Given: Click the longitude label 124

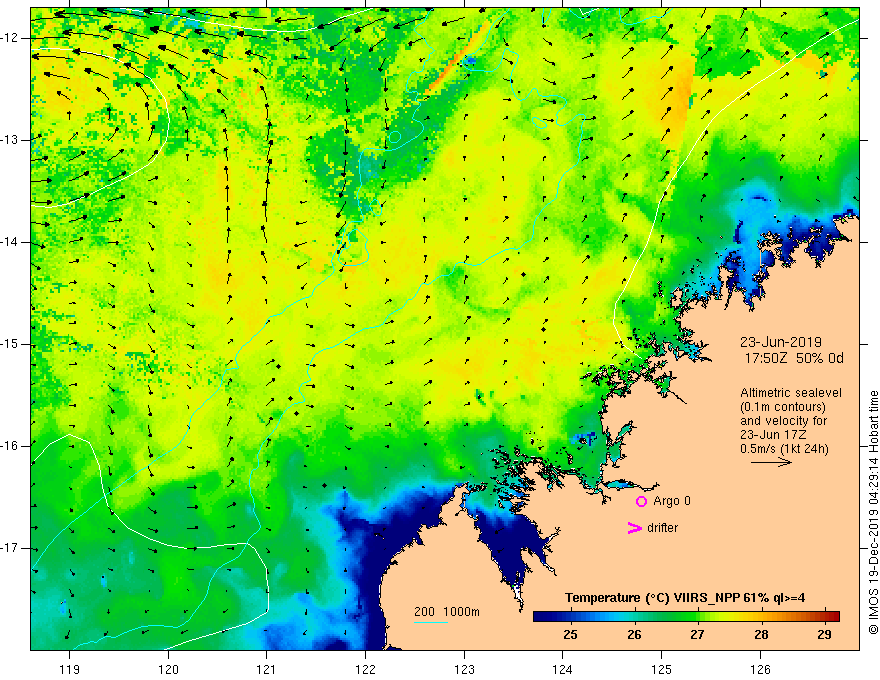Looking at the screenshot, I should (x=563, y=669).
